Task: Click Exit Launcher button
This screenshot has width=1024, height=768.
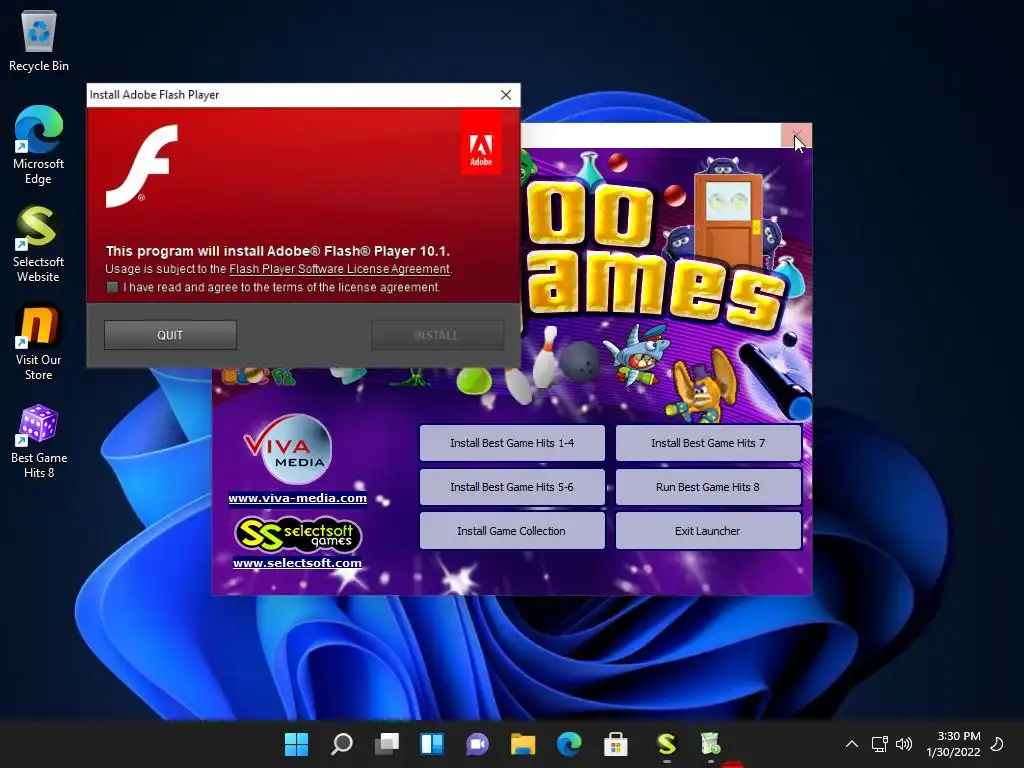Action: pos(709,531)
